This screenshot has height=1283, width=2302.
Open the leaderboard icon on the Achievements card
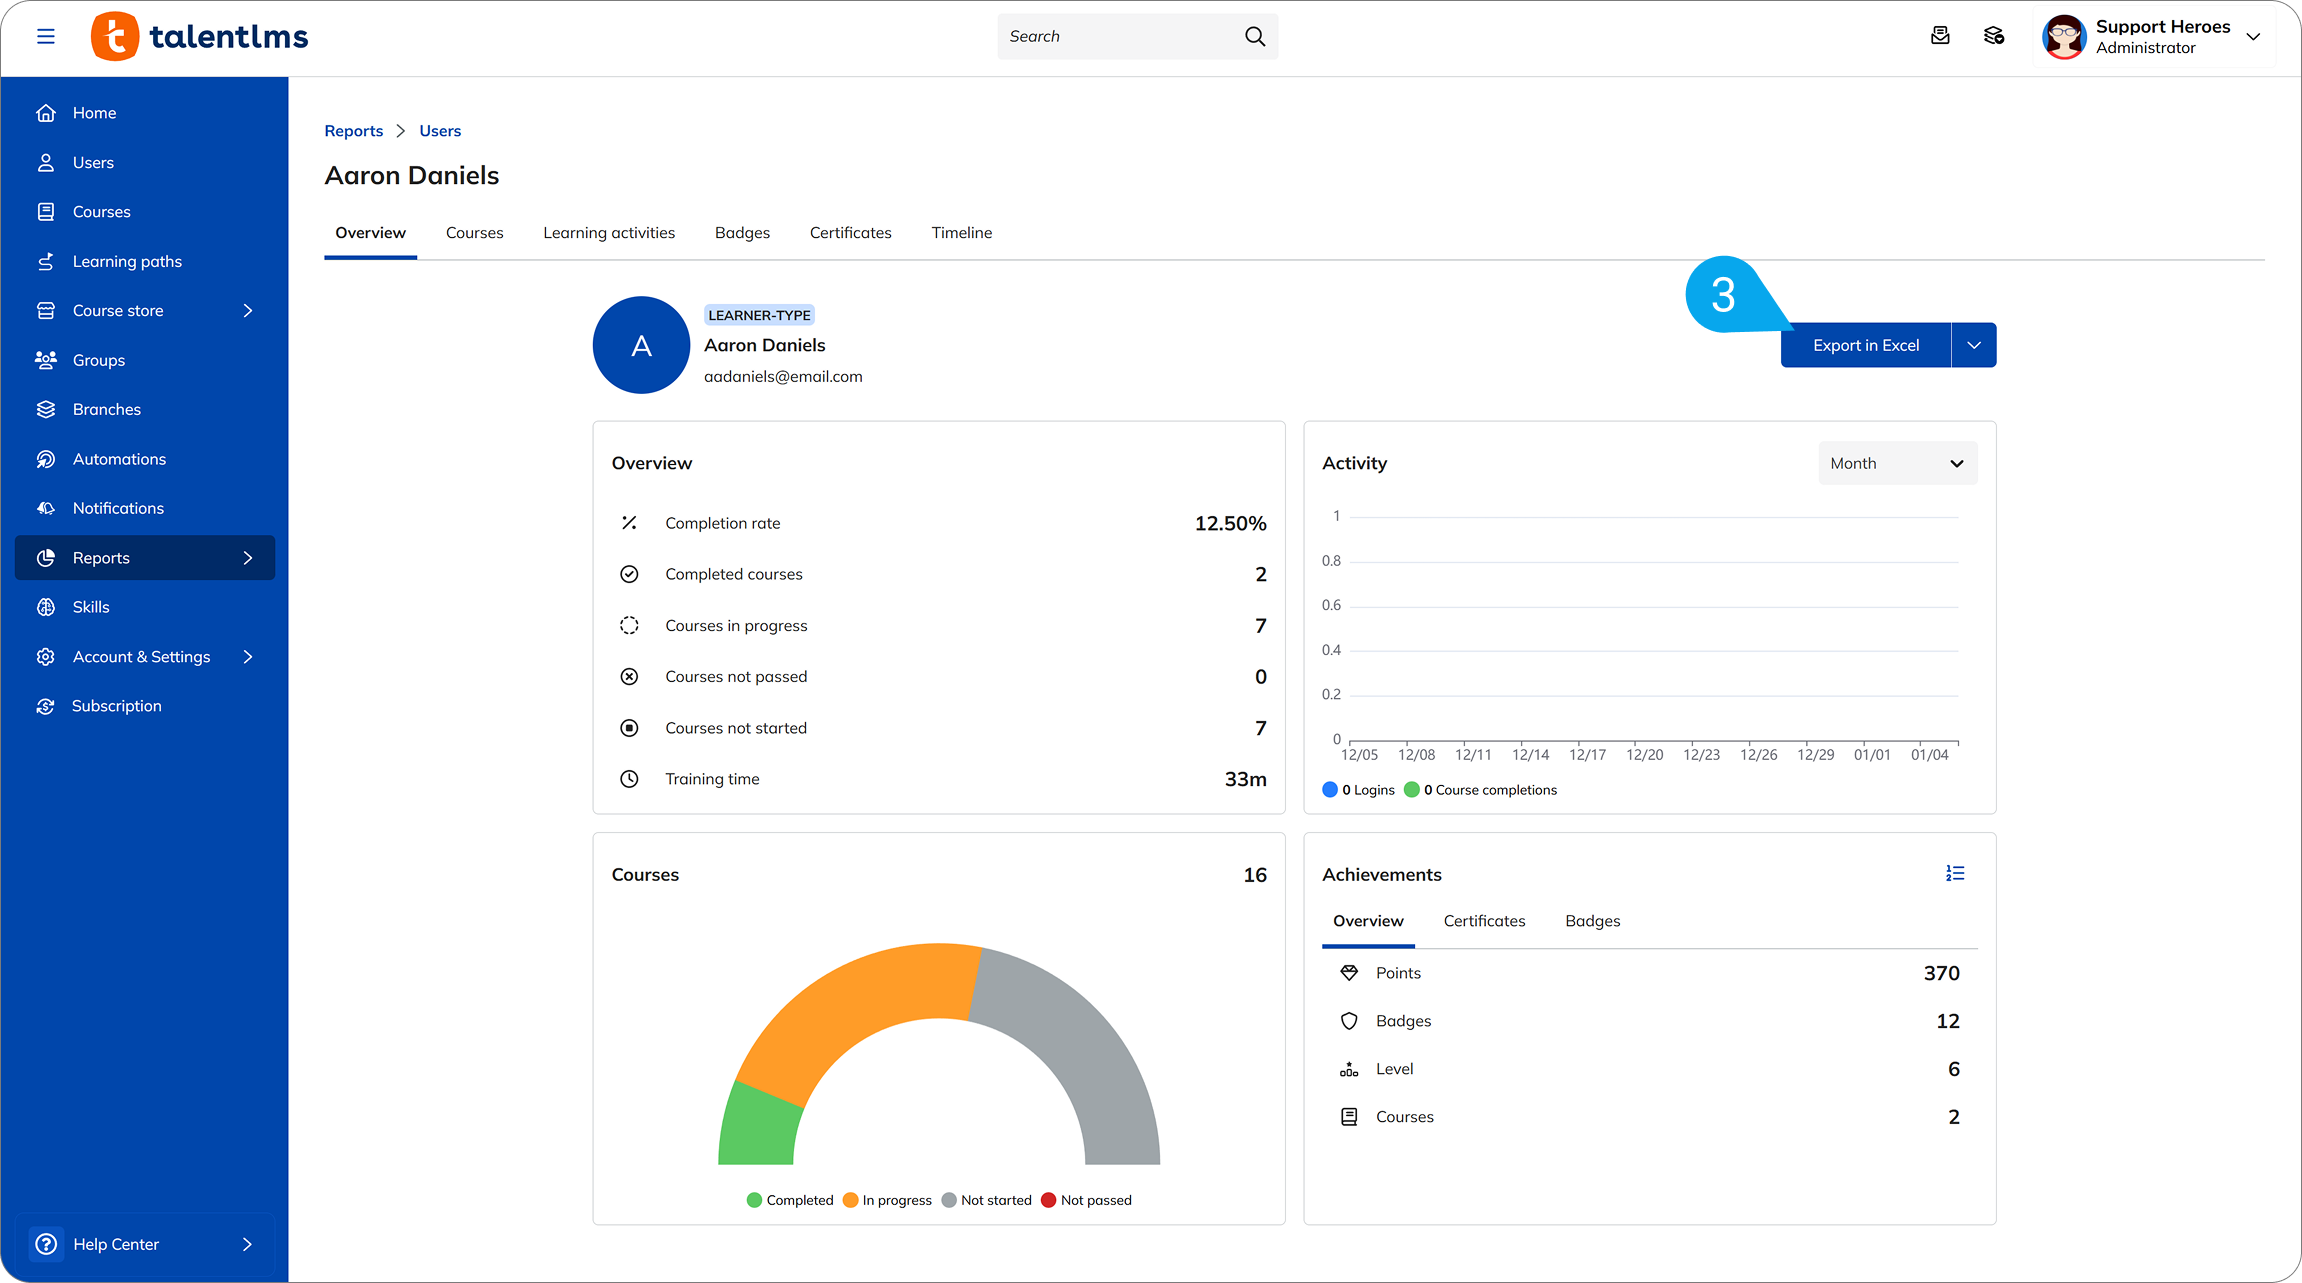(x=1955, y=873)
